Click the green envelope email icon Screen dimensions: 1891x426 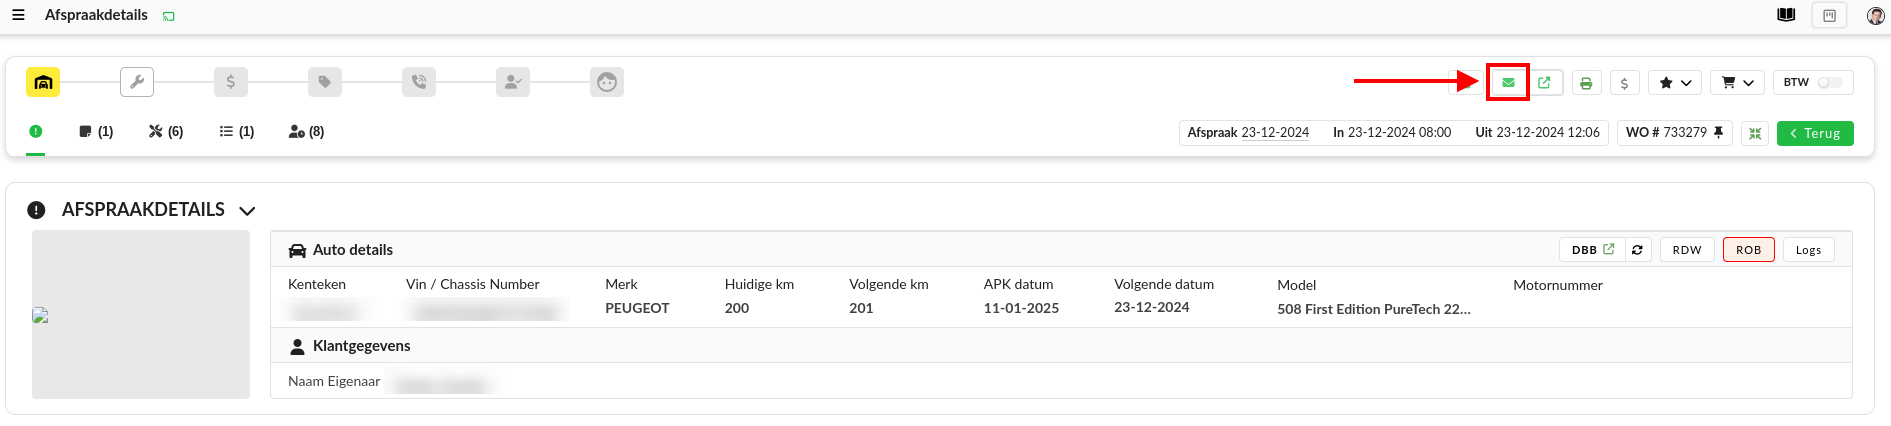pyautogui.click(x=1508, y=82)
